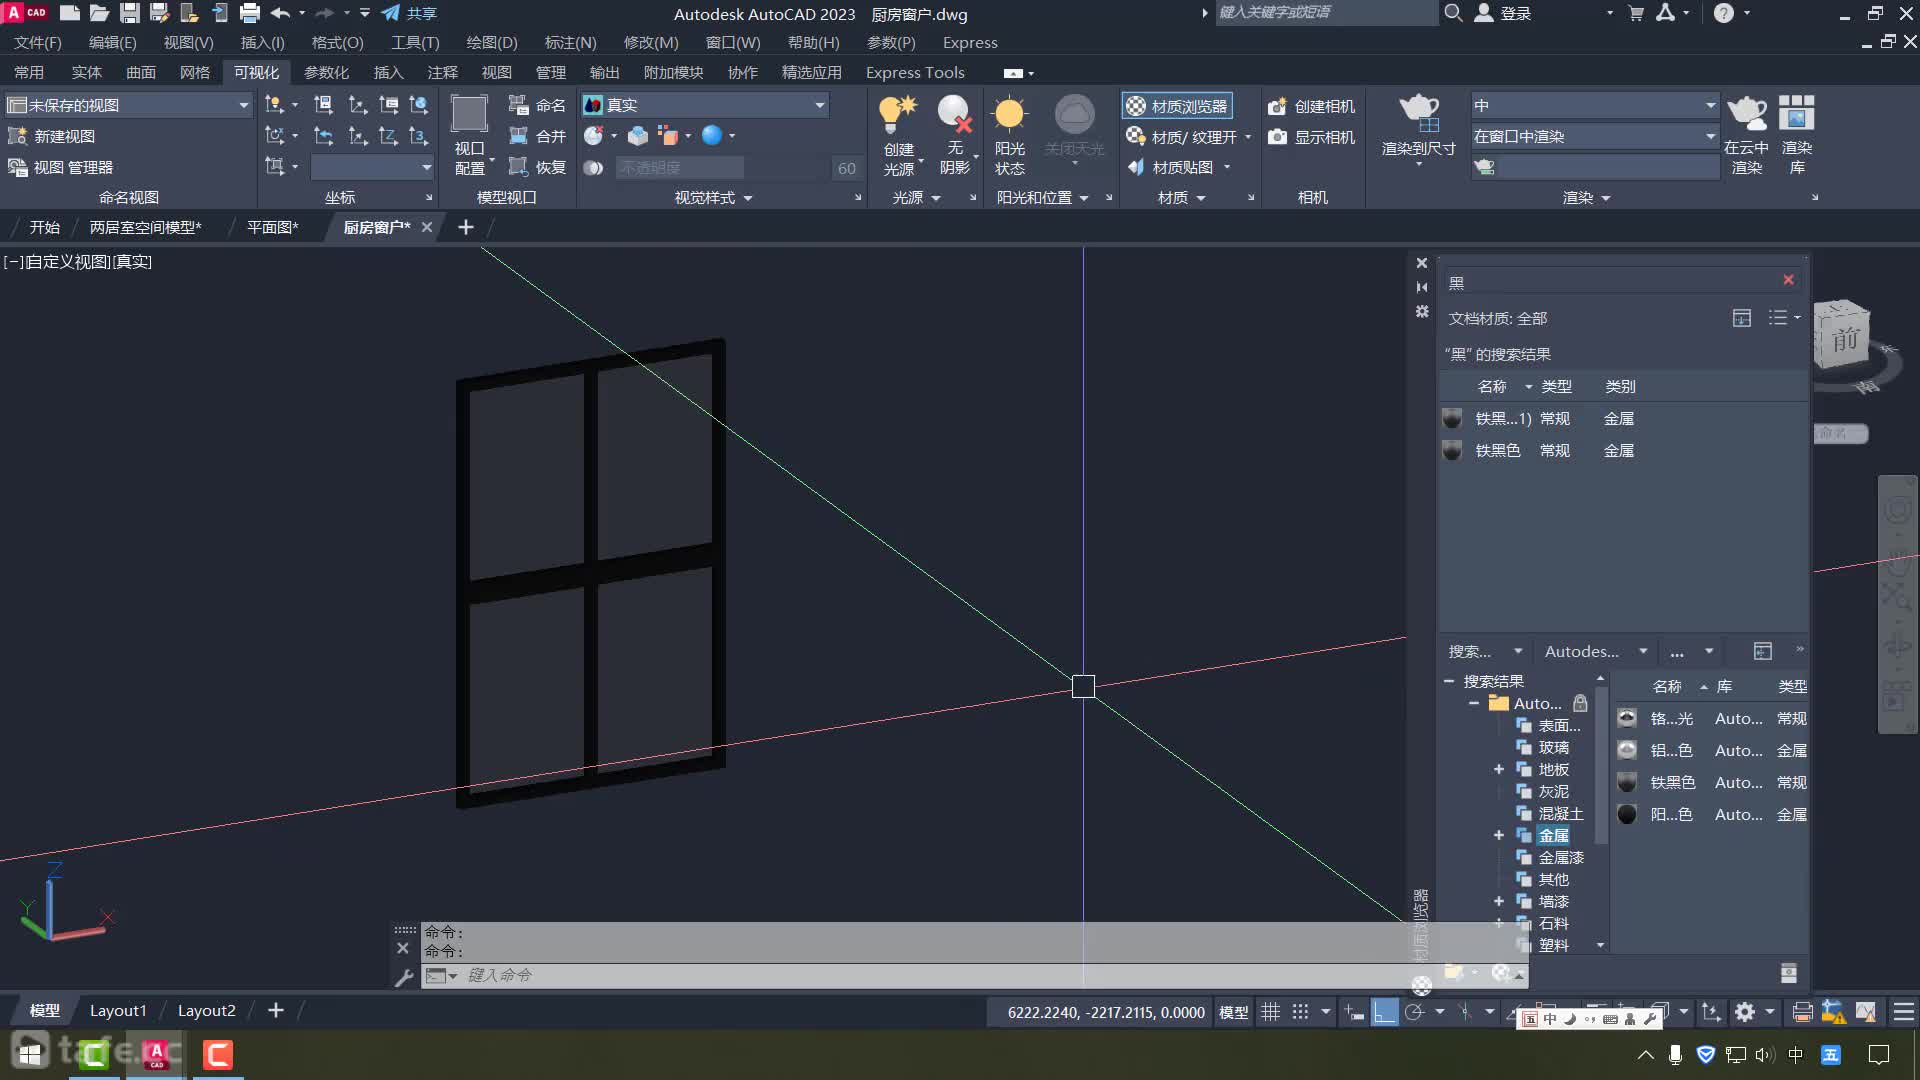Screen dimensions: 1920x1080
Task: Open the View Manager
Action: [x=60, y=167]
